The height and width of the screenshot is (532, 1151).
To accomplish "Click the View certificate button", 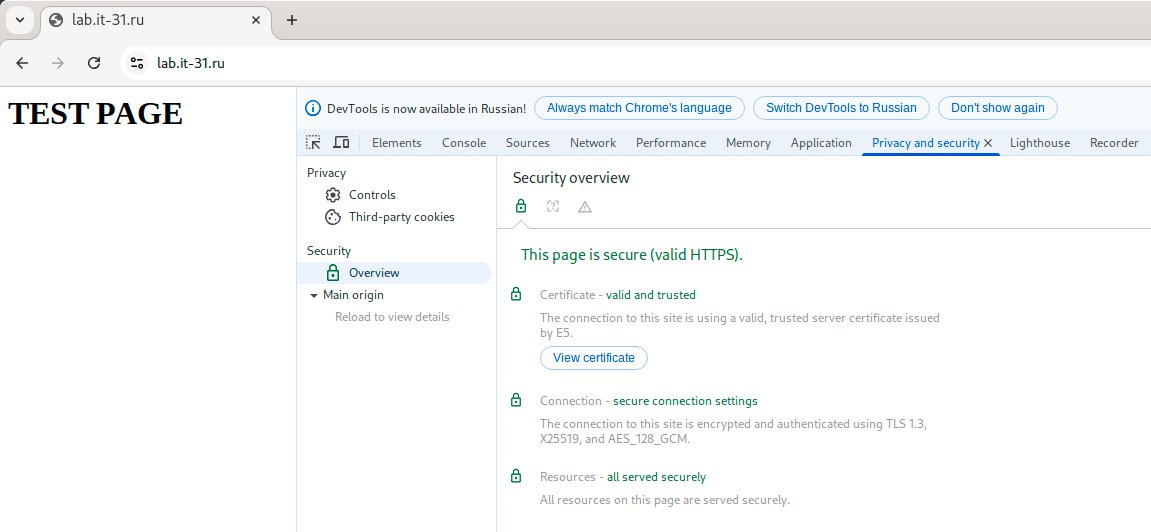I will (593, 358).
